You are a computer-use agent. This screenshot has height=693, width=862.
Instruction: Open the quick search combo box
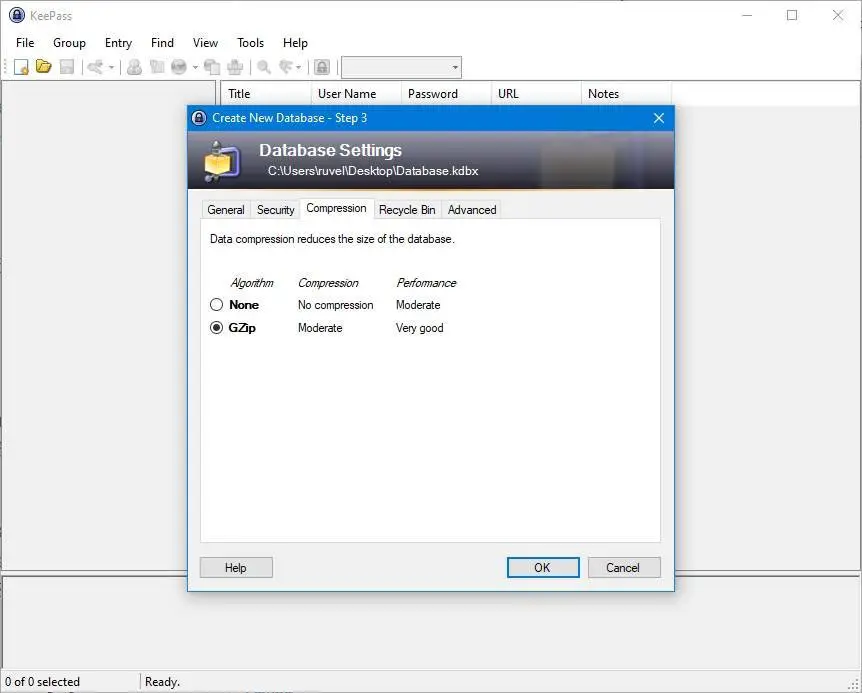[x=401, y=68]
